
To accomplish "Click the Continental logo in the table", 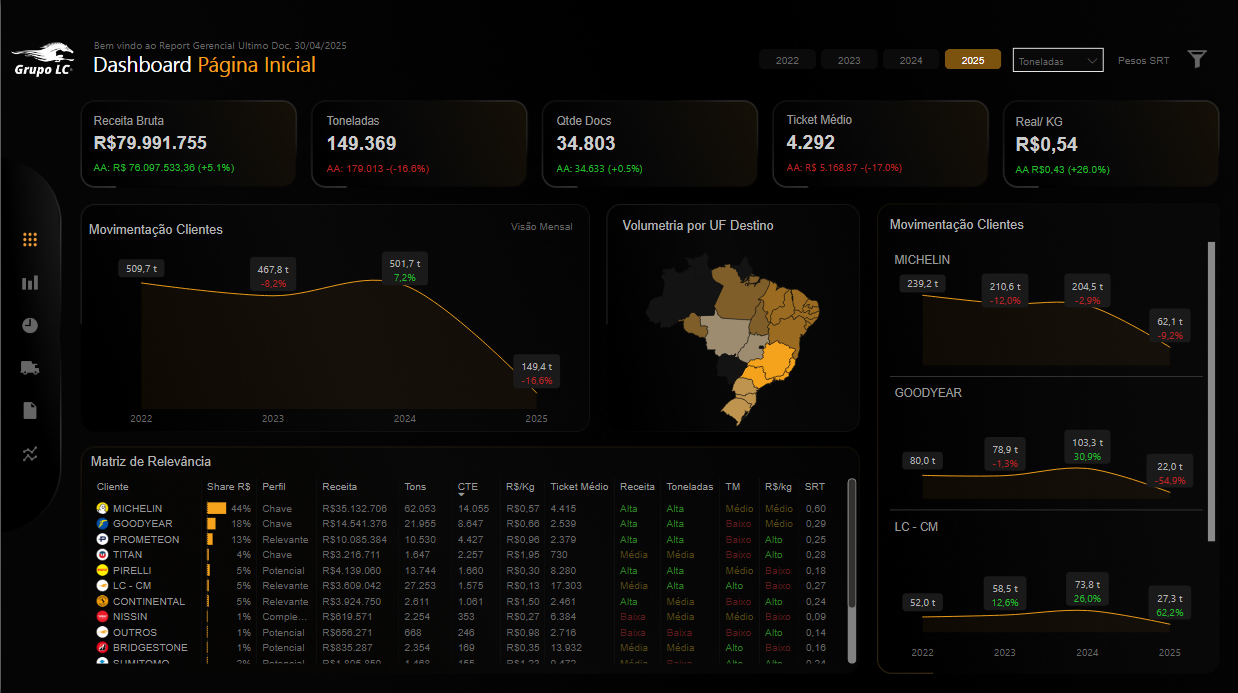I will (102, 601).
